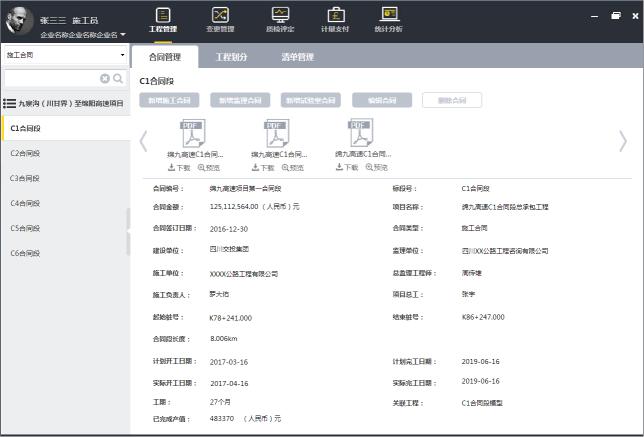Preview the first PDF contract (预览)
The width and height of the screenshot is (644, 437).
pyautogui.click(x=209, y=168)
